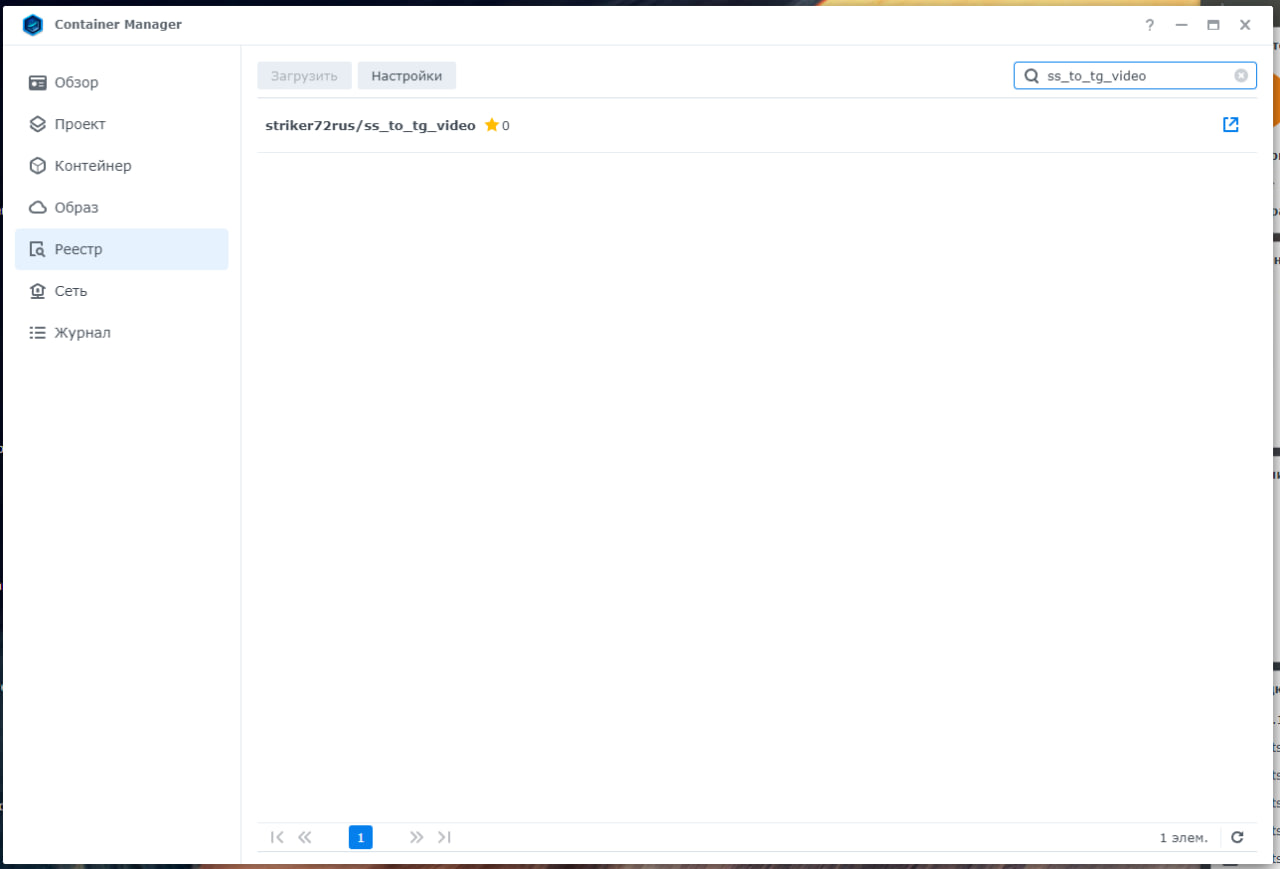Open the Настройки button
Image resolution: width=1280 pixels, height=869 pixels.
pos(407,76)
